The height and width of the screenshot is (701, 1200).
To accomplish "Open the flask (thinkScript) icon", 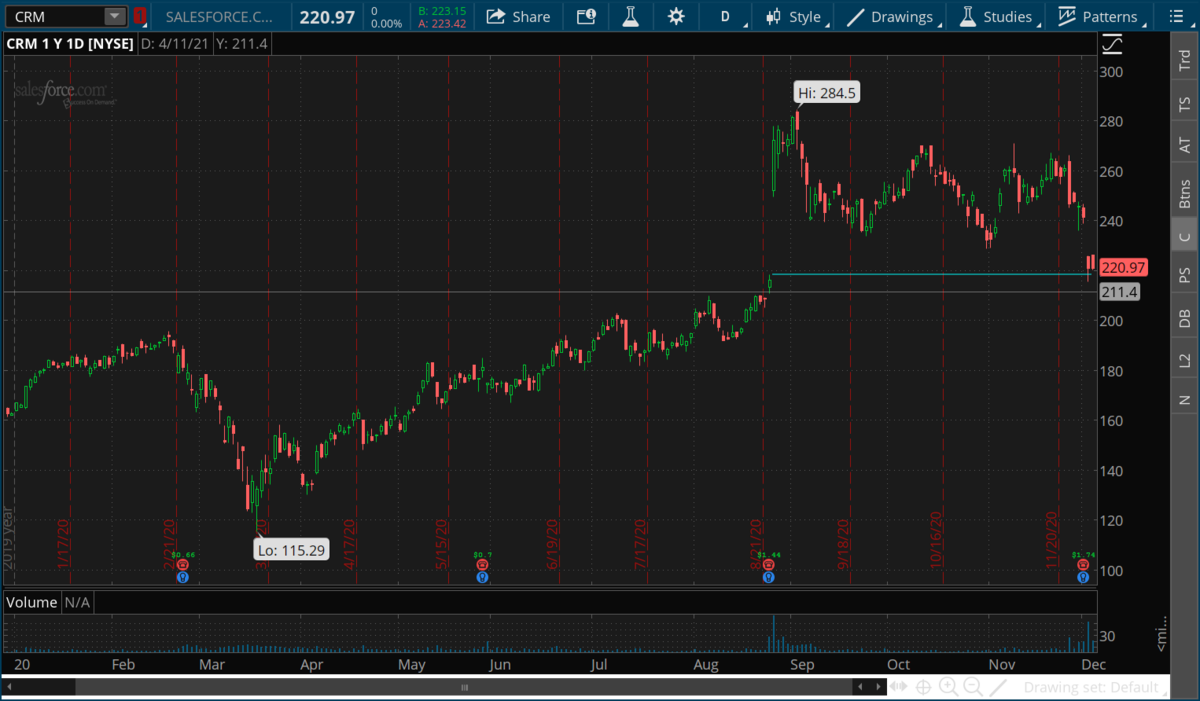I will (x=630, y=16).
